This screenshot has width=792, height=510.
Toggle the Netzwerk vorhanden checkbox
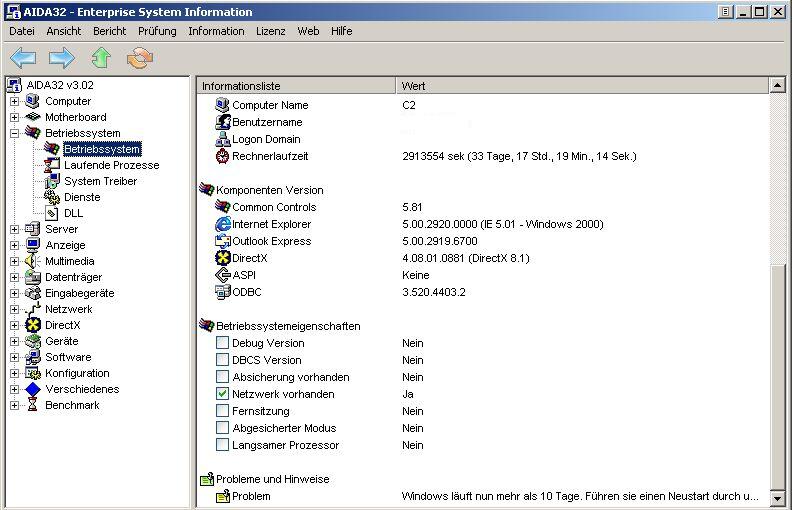[222, 394]
